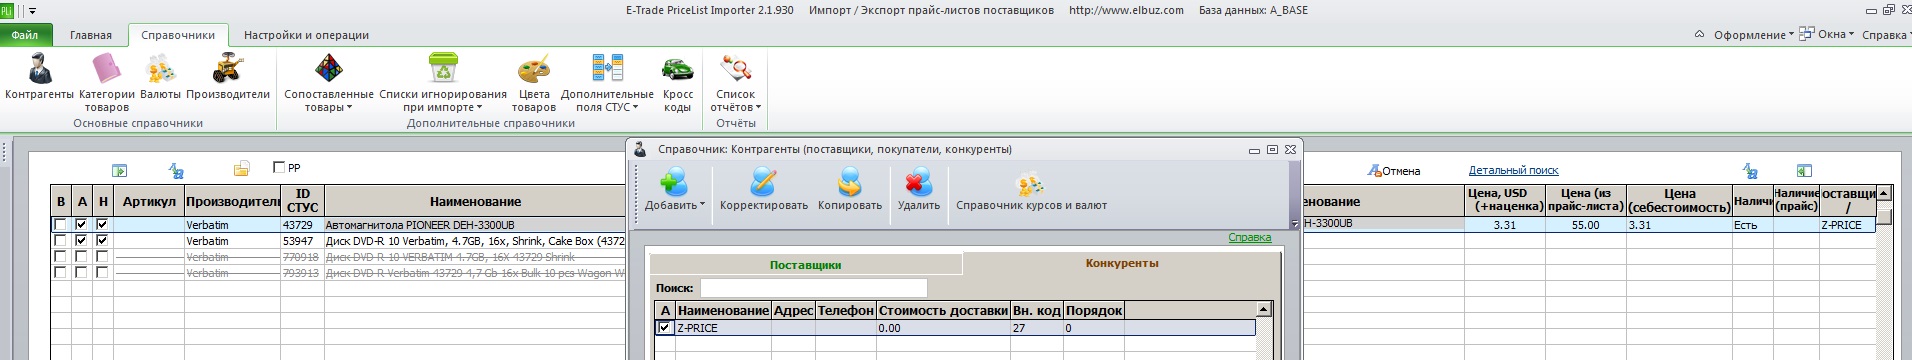Image resolution: width=1912 pixels, height=360 pixels.
Task: Select the 43729 ID СТУС cell
Action: [x=302, y=225]
